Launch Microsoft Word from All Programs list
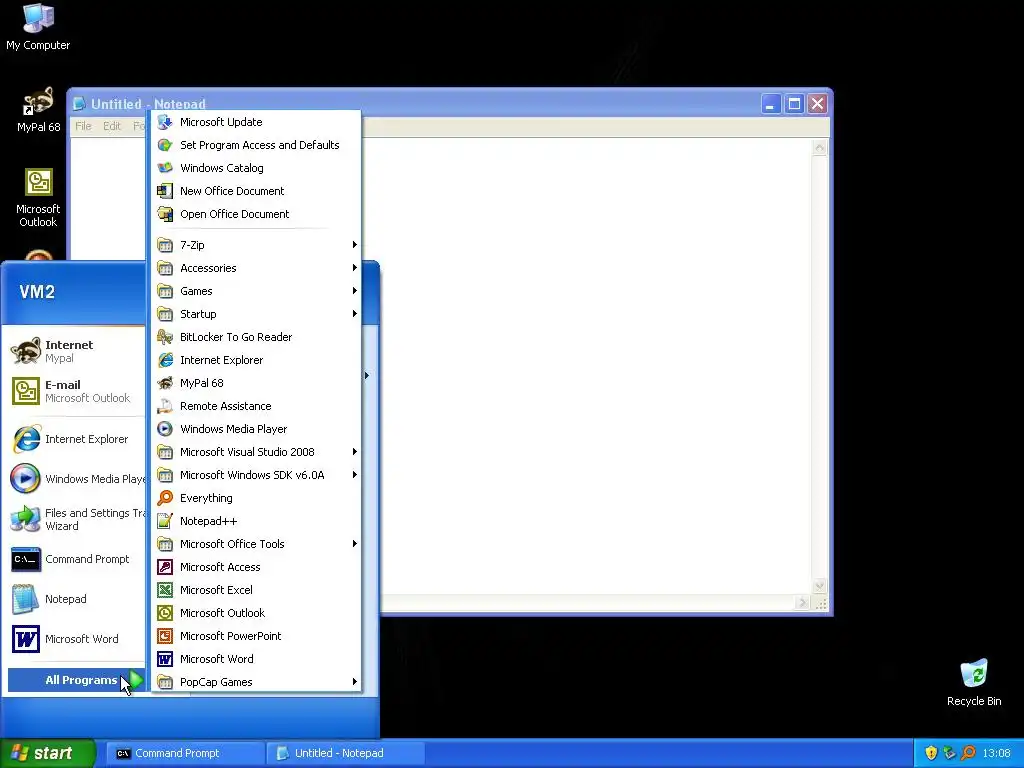The image size is (1024, 768). click(x=256, y=659)
